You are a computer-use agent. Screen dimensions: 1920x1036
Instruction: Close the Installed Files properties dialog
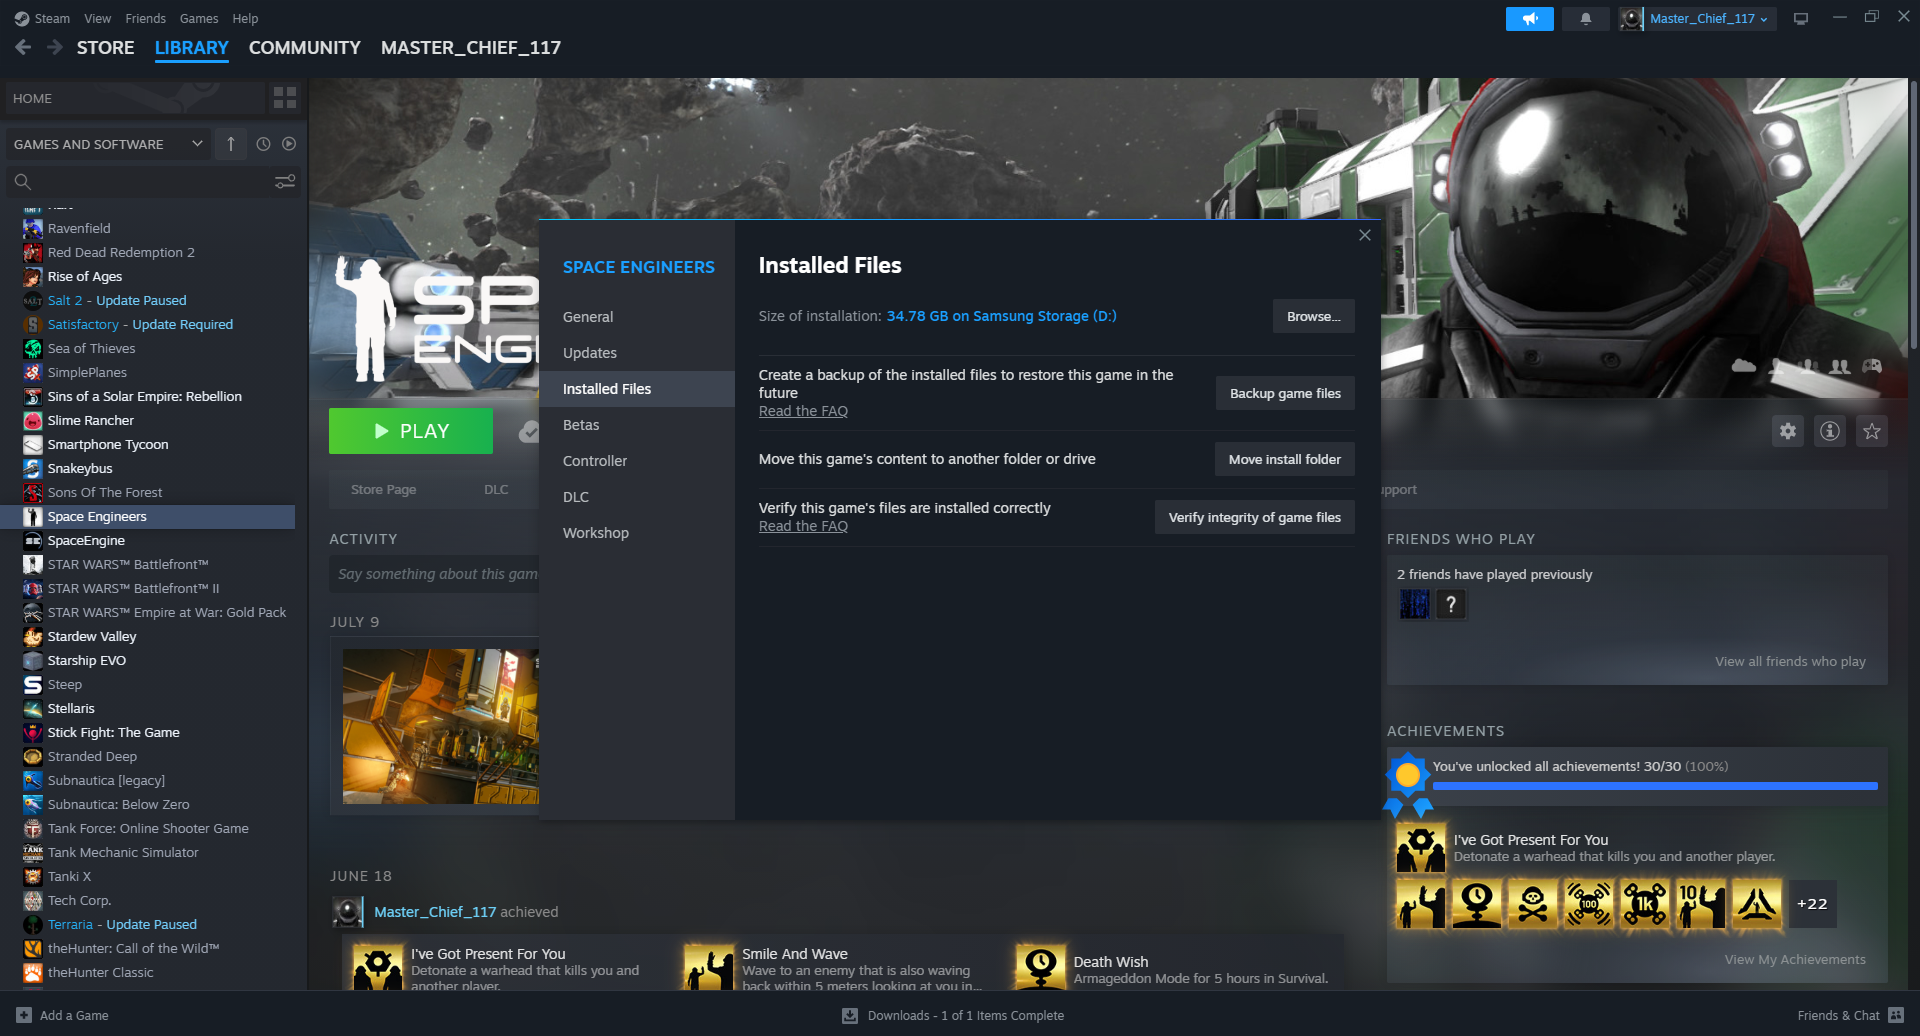pyautogui.click(x=1365, y=235)
